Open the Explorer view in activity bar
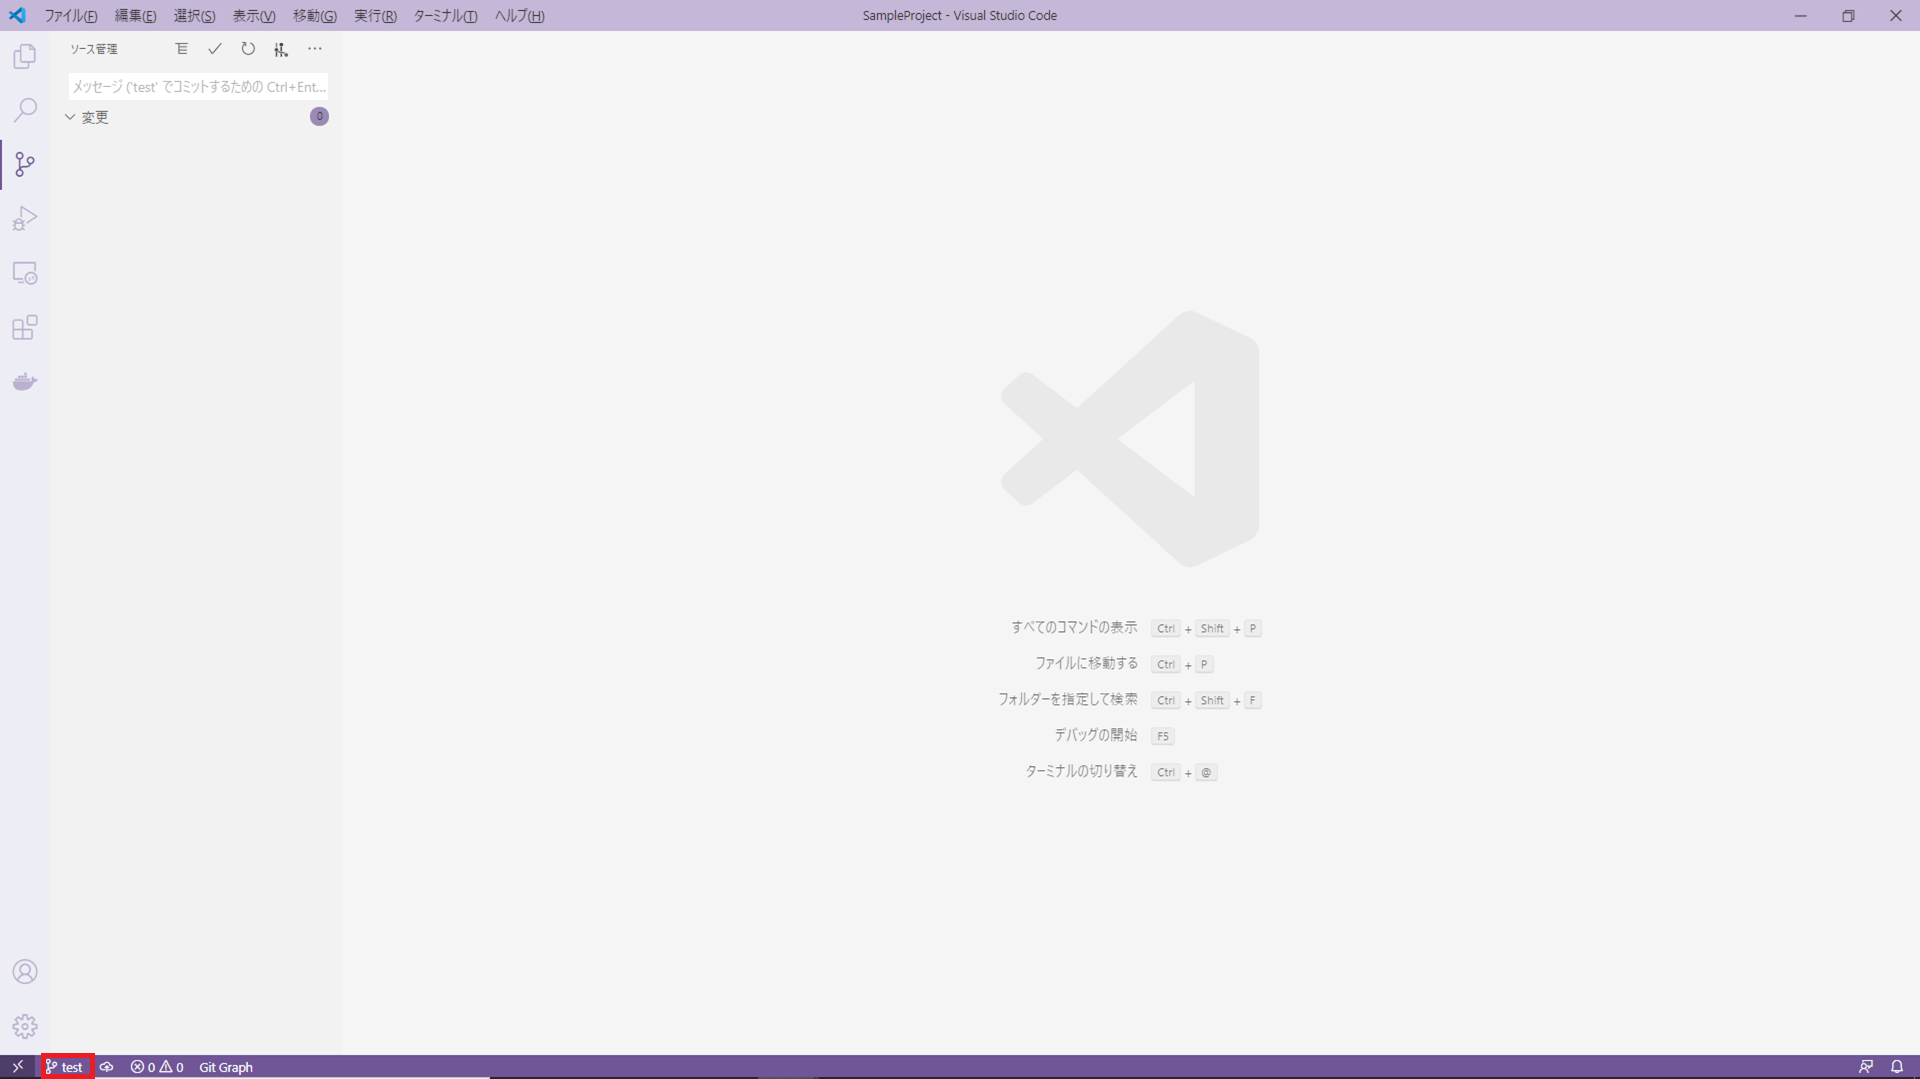This screenshot has height=1079, width=1920. coord(25,56)
